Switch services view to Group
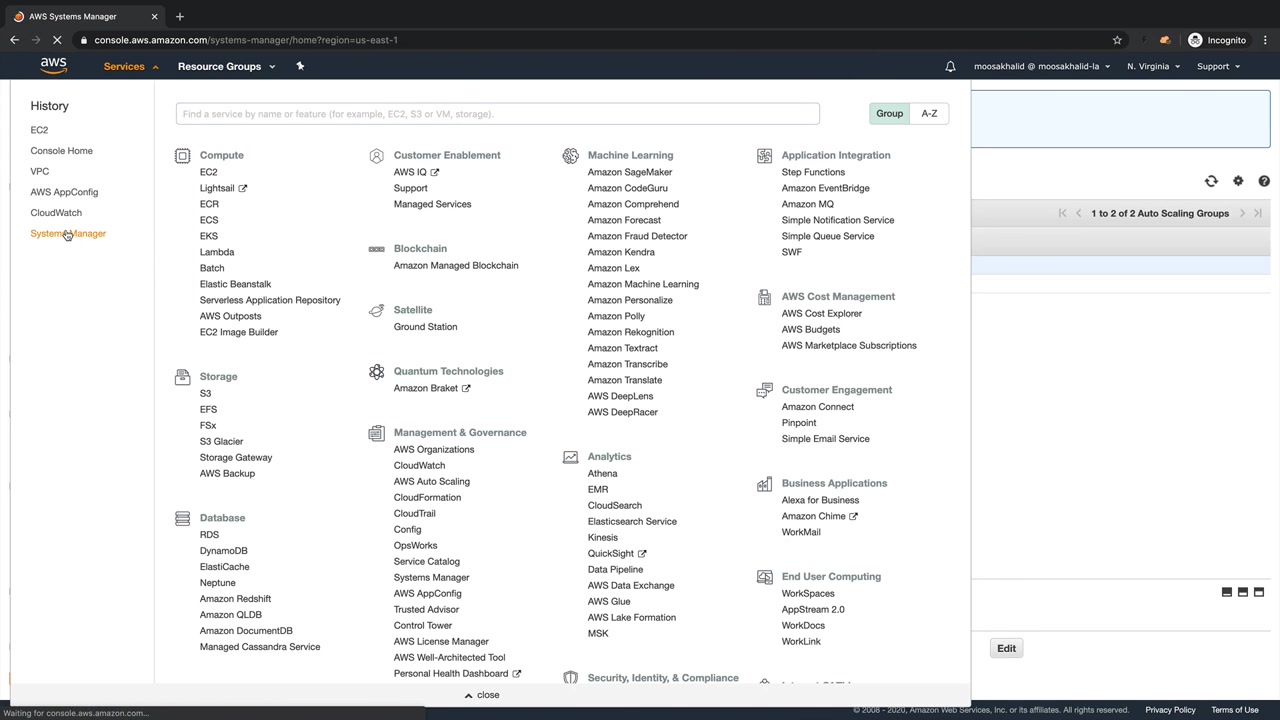The image size is (1280, 720). coord(889,114)
